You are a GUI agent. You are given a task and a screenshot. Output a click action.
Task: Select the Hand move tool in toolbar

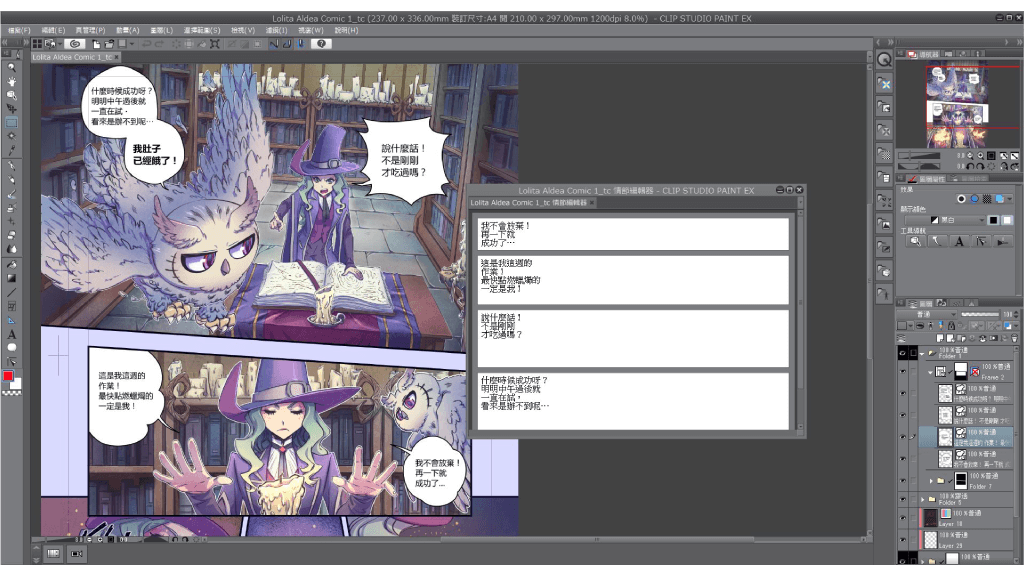point(11,81)
